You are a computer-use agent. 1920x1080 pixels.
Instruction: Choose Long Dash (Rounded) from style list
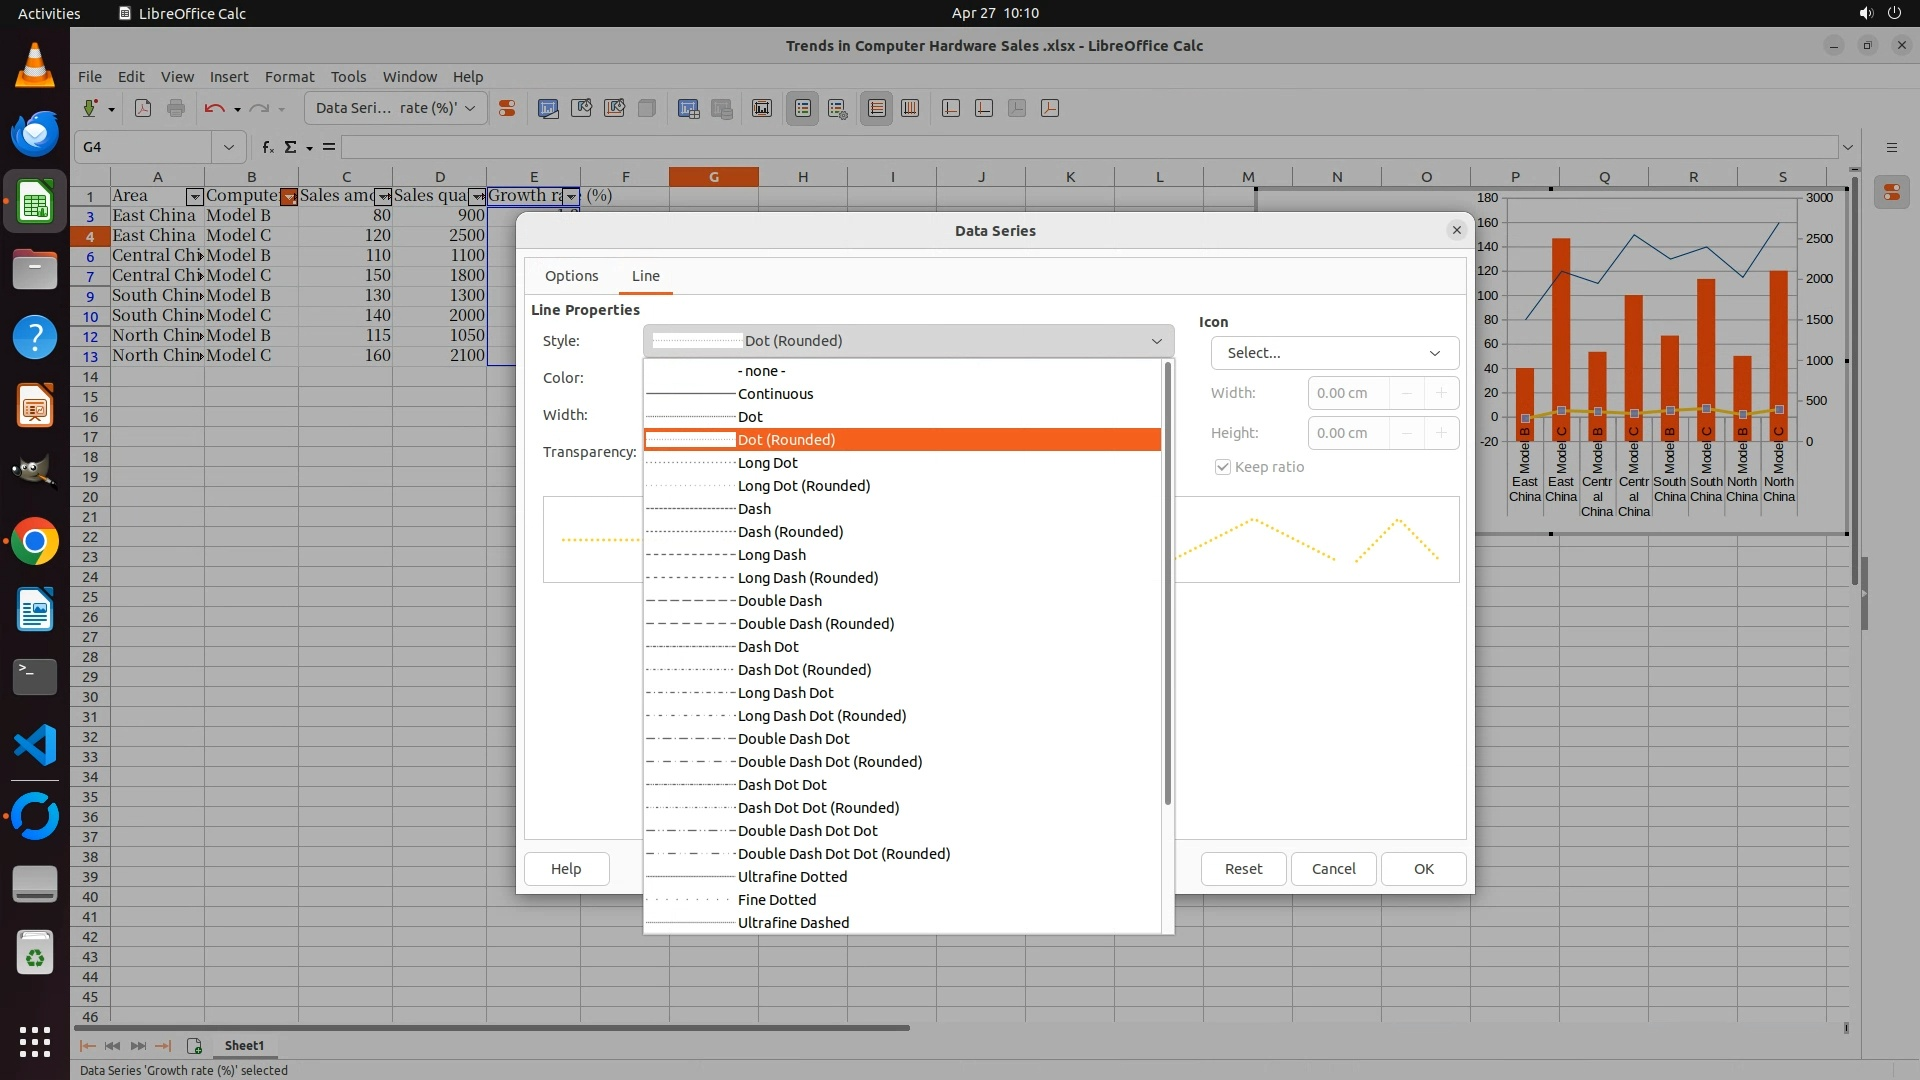807,578
